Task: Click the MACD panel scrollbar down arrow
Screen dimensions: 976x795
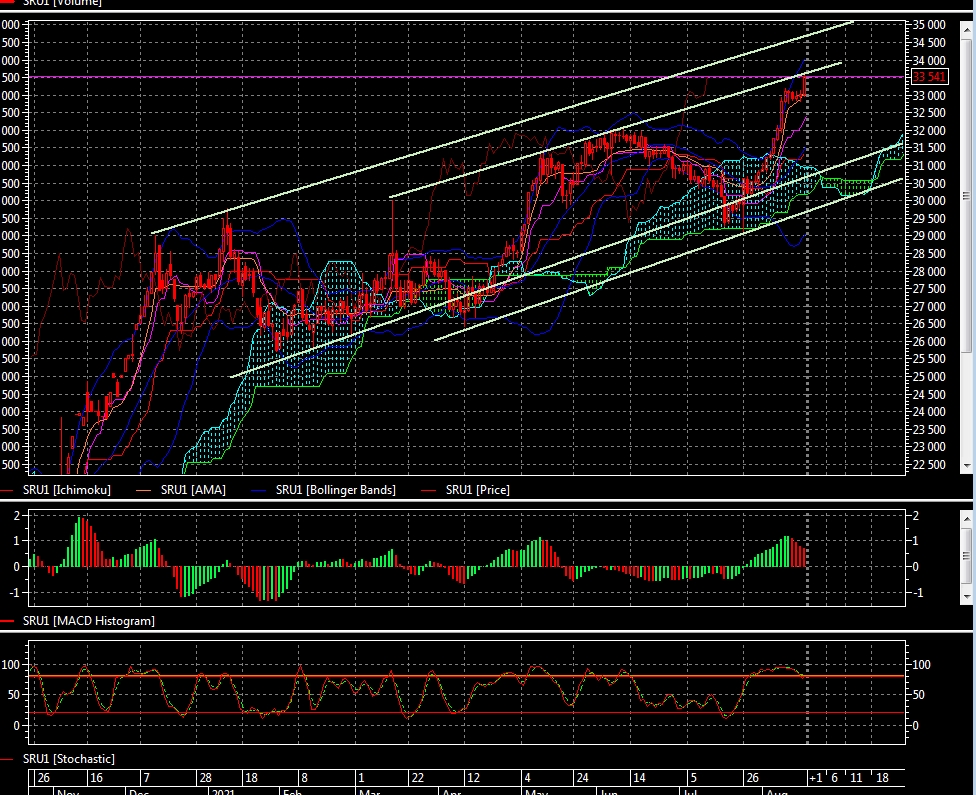Action: tap(966, 596)
